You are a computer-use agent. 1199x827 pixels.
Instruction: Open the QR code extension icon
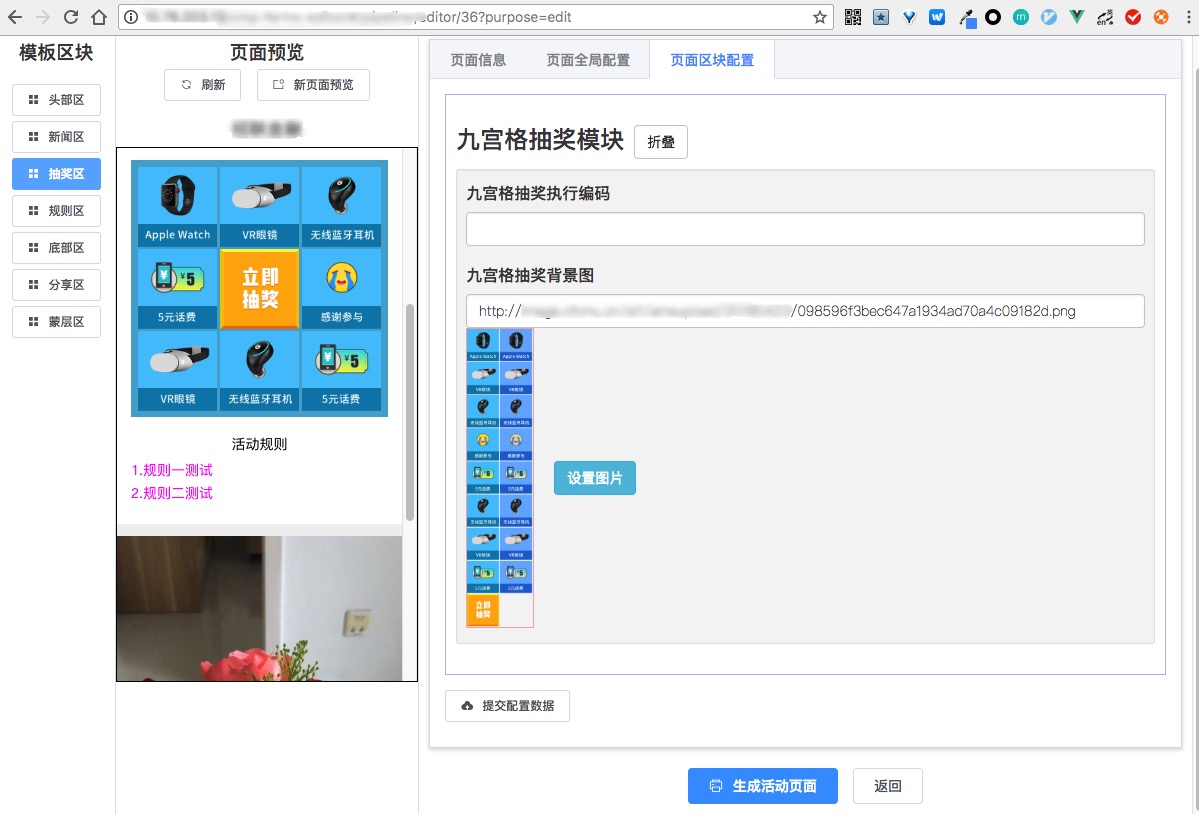pos(853,17)
